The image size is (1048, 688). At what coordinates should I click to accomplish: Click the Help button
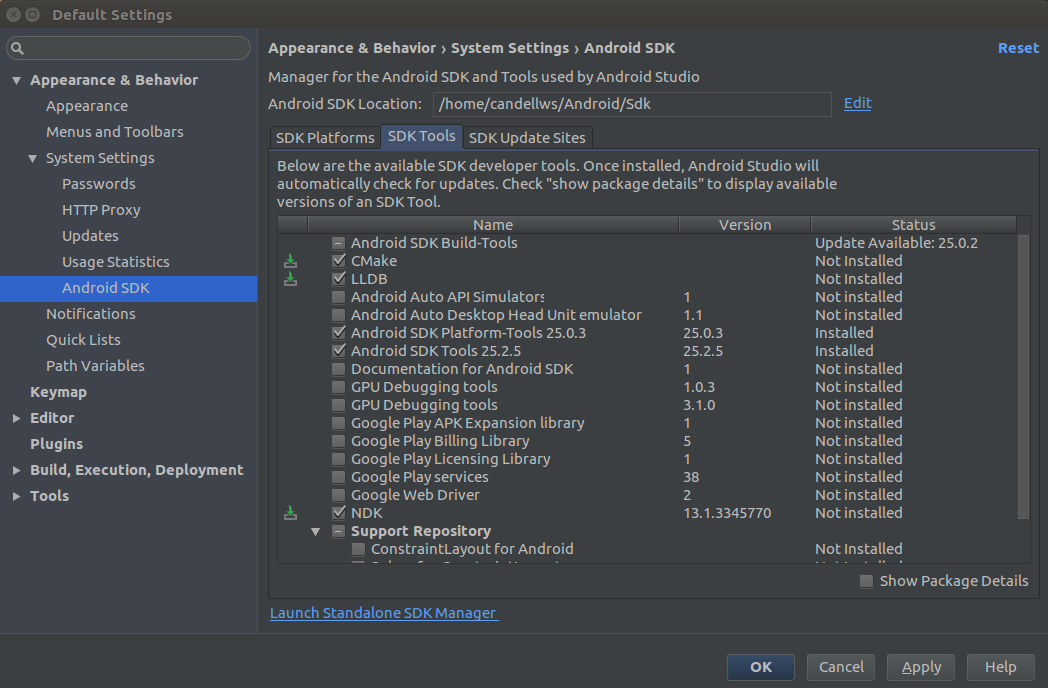click(x=1001, y=667)
